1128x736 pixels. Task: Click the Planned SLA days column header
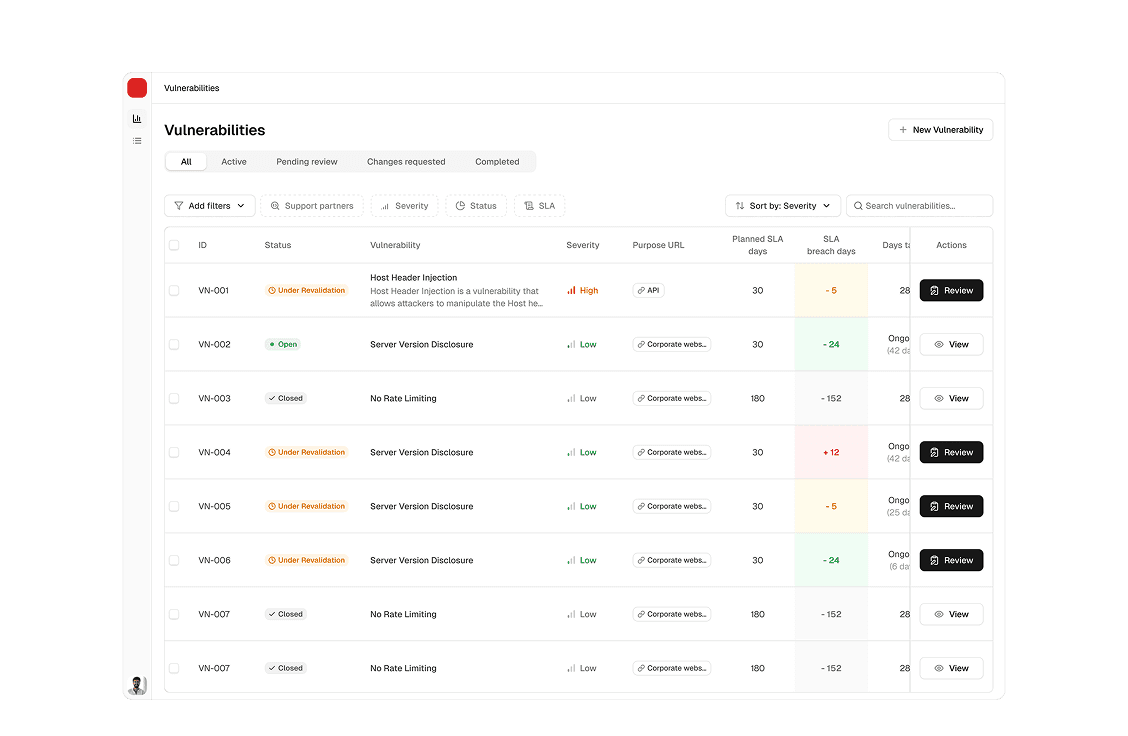coord(758,245)
